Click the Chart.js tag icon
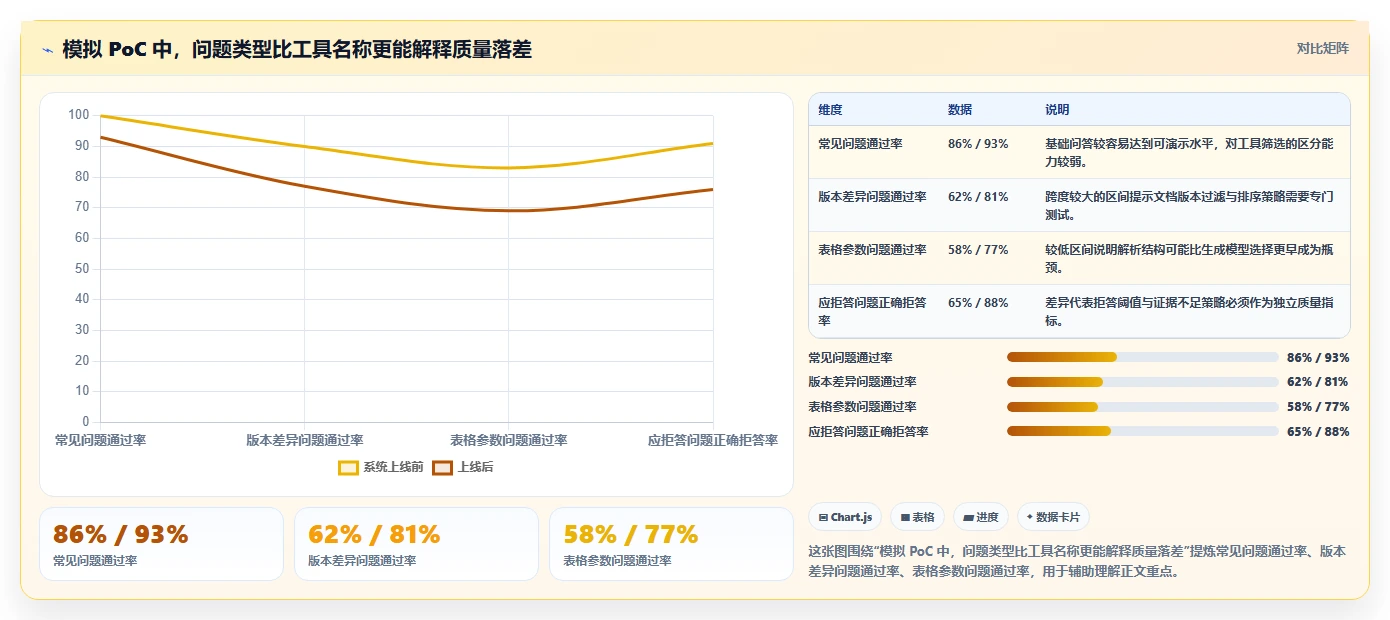 click(x=823, y=518)
